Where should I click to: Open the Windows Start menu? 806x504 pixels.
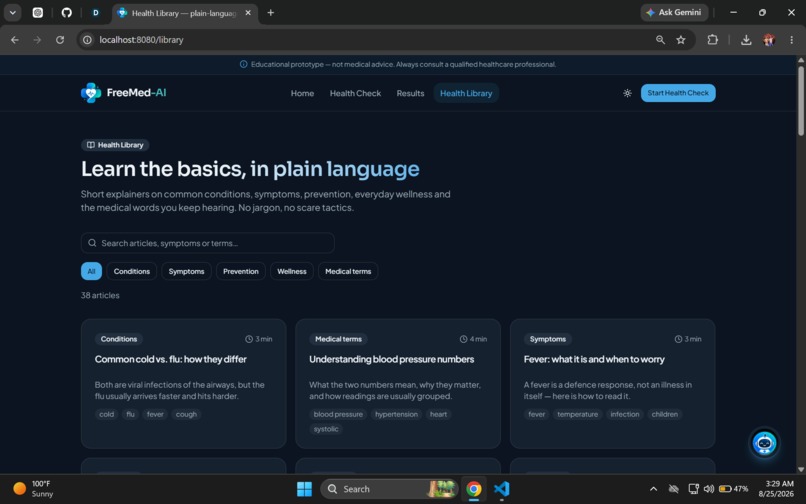pyautogui.click(x=304, y=489)
